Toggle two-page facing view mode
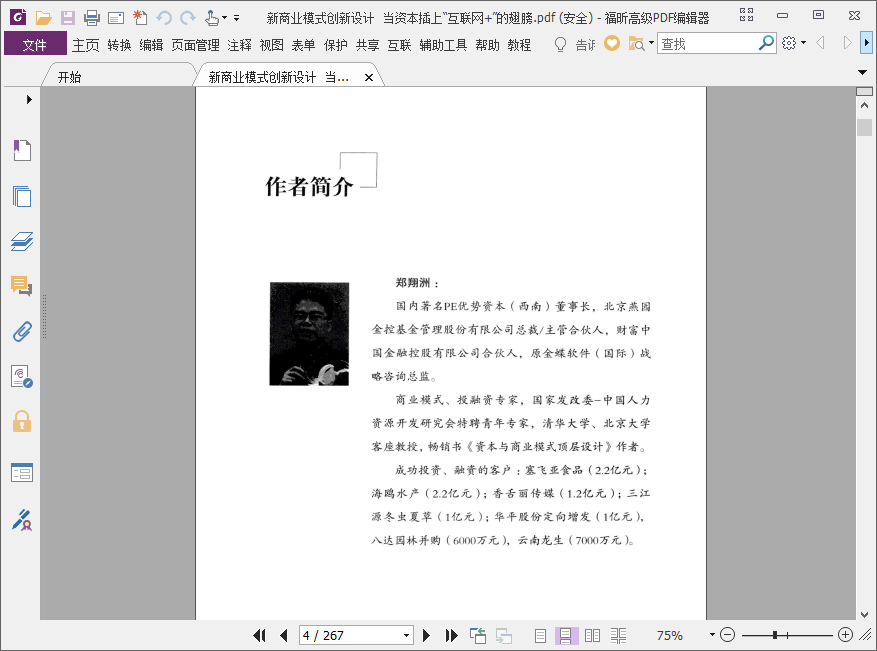The height and width of the screenshot is (651, 877). [x=592, y=635]
